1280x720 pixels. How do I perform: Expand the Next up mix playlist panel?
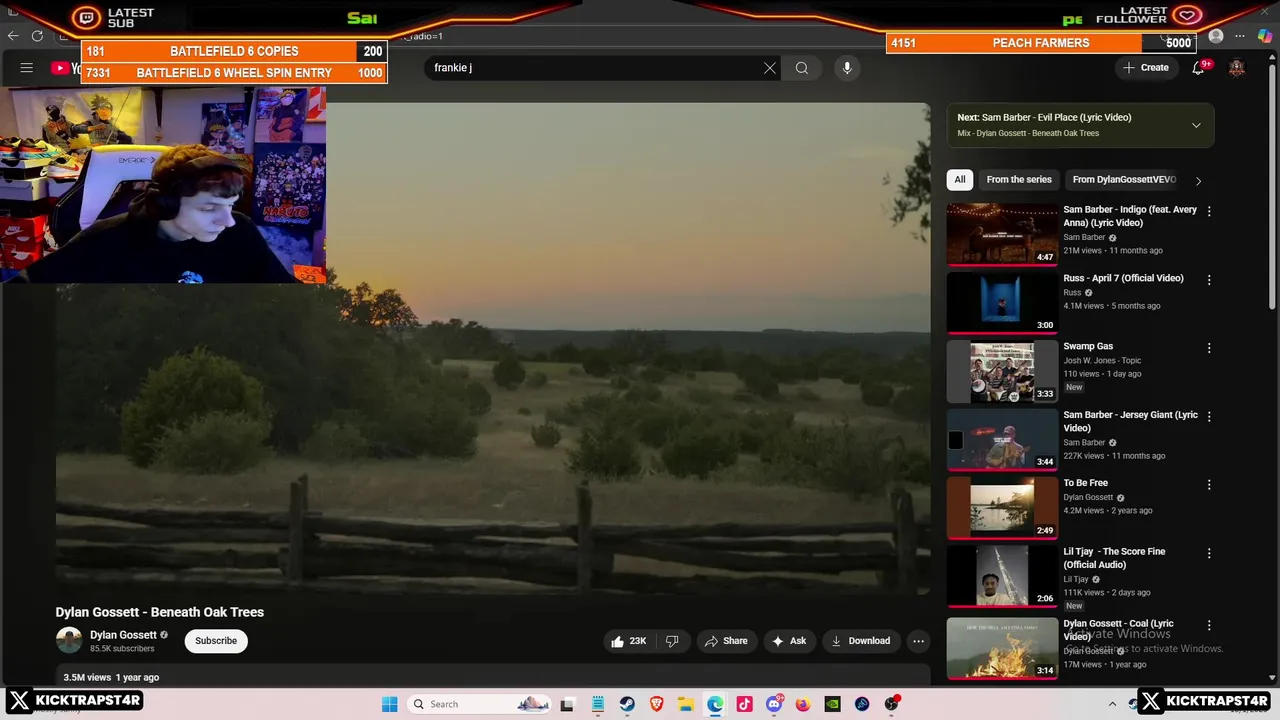(x=1196, y=125)
